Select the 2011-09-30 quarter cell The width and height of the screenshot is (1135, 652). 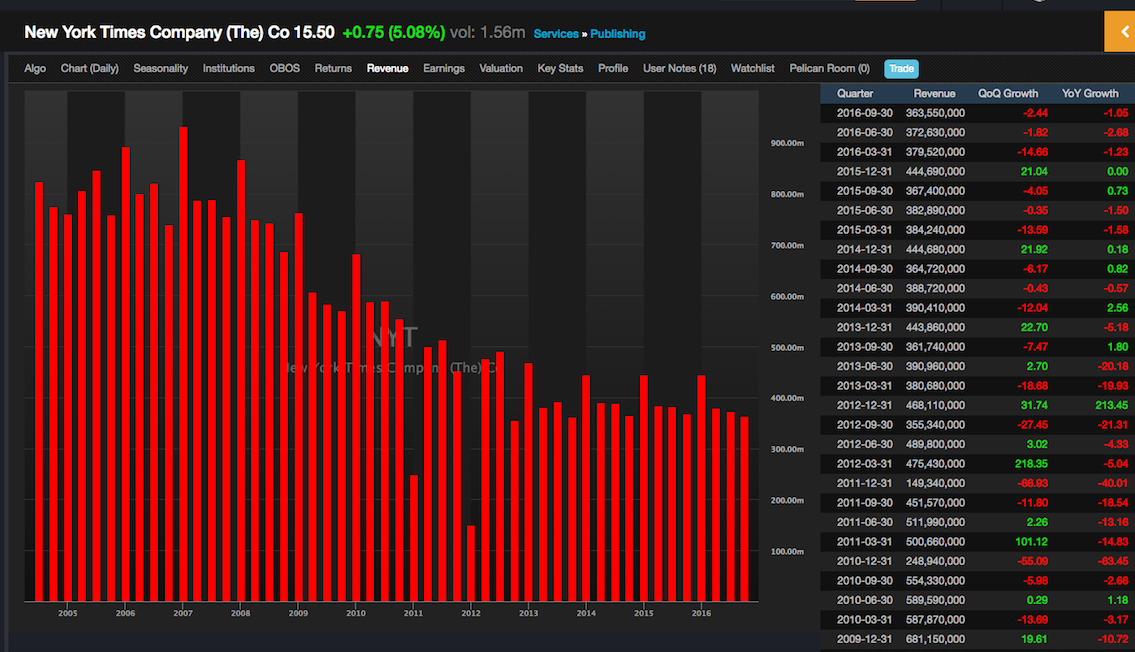coord(864,504)
